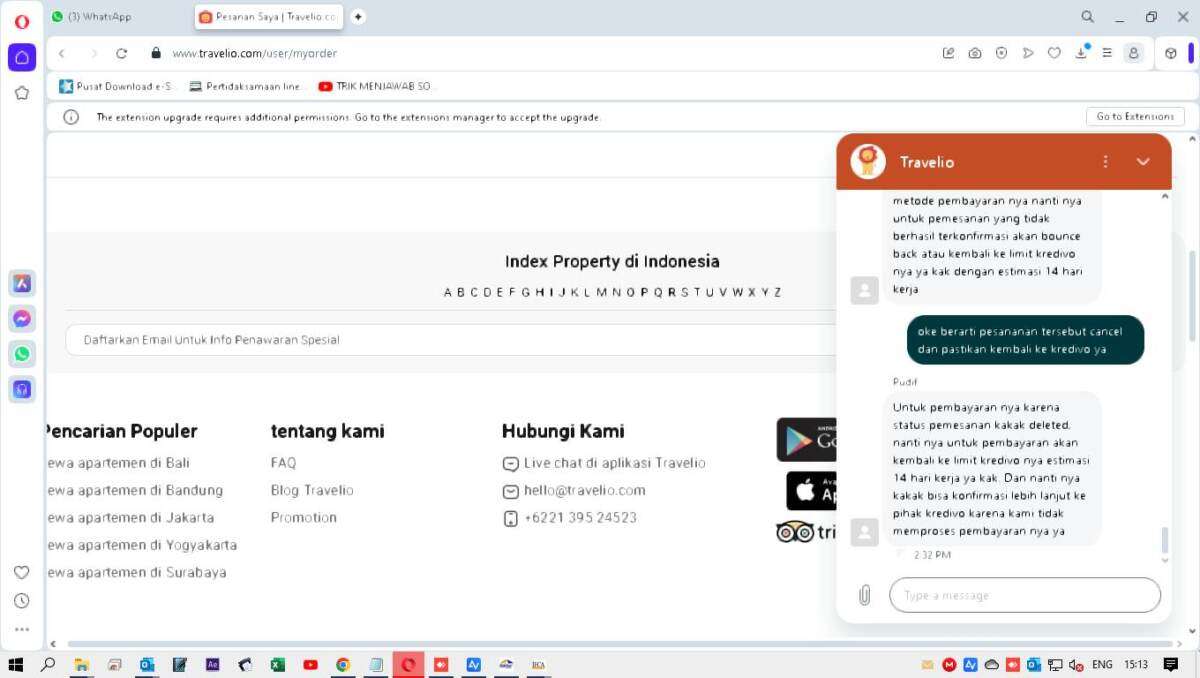Open the Opera main menu logo
The width and height of the screenshot is (1200, 678).
click(22, 21)
